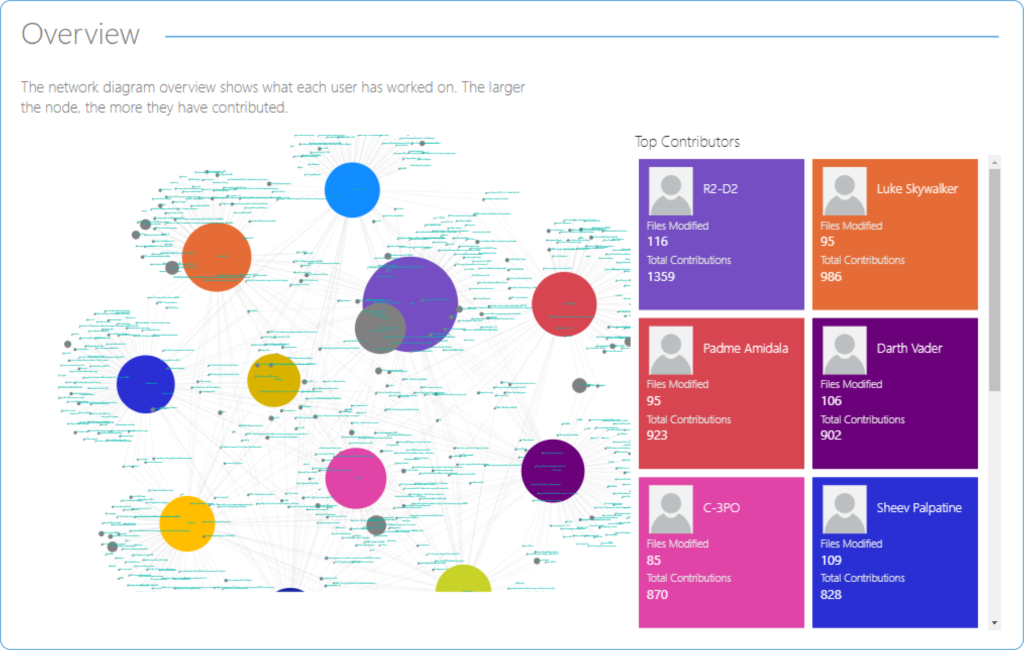Click Sheev Palpatine's files modified count 109
This screenshot has width=1024, height=650.
831,561
